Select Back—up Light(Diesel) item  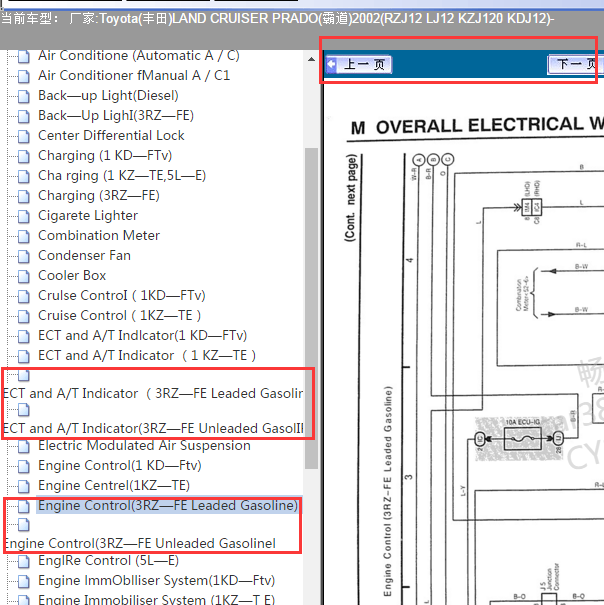[x=108, y=96]
